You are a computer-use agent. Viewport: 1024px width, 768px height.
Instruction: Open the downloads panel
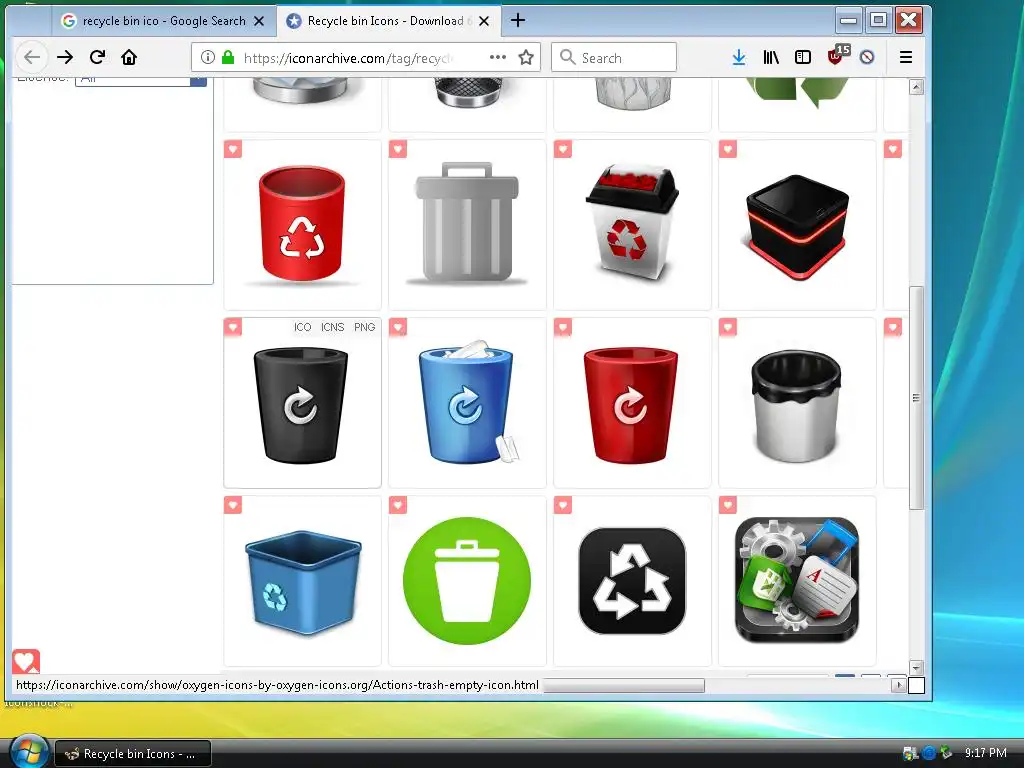coord(739,57)
